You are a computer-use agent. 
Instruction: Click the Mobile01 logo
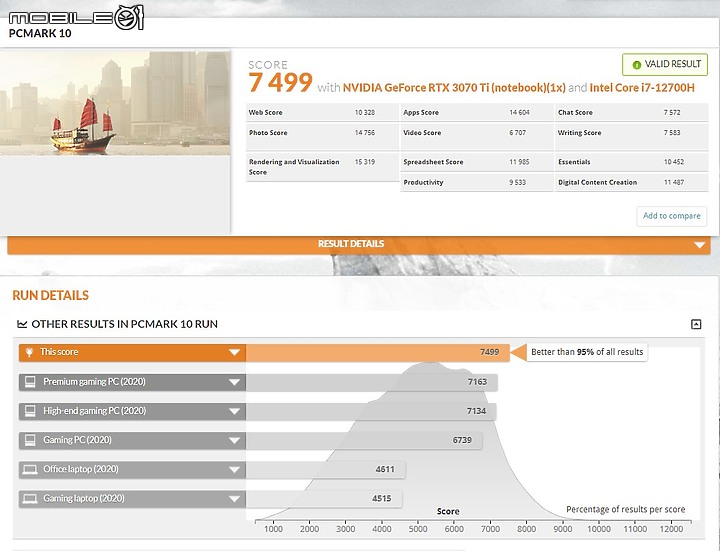pos(76,17)
